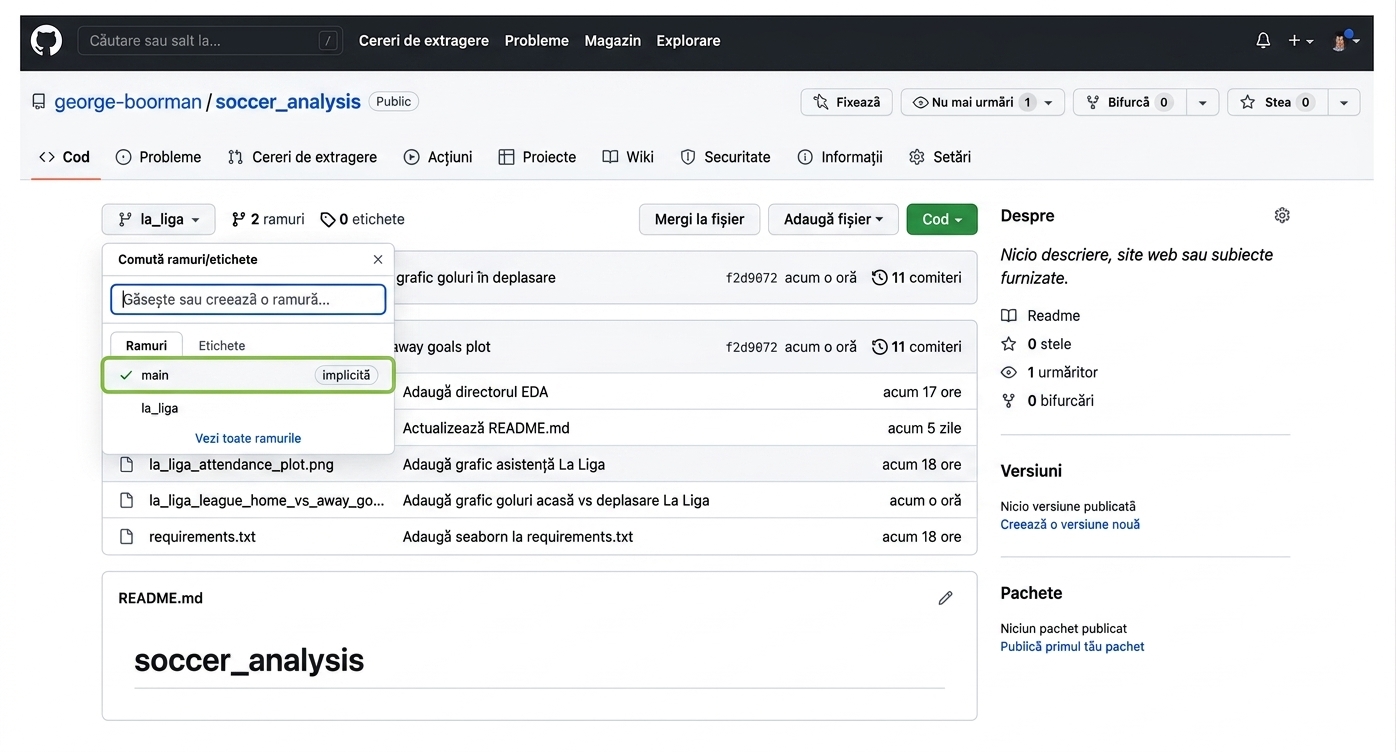Go to the Wiki tab
The image size is (1396, 752).
(628, 157)
